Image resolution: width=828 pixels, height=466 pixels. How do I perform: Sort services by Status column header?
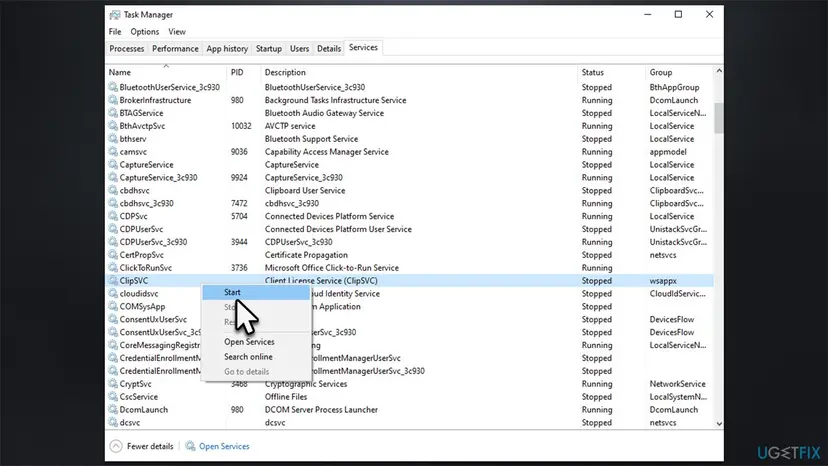coord(611,72)
